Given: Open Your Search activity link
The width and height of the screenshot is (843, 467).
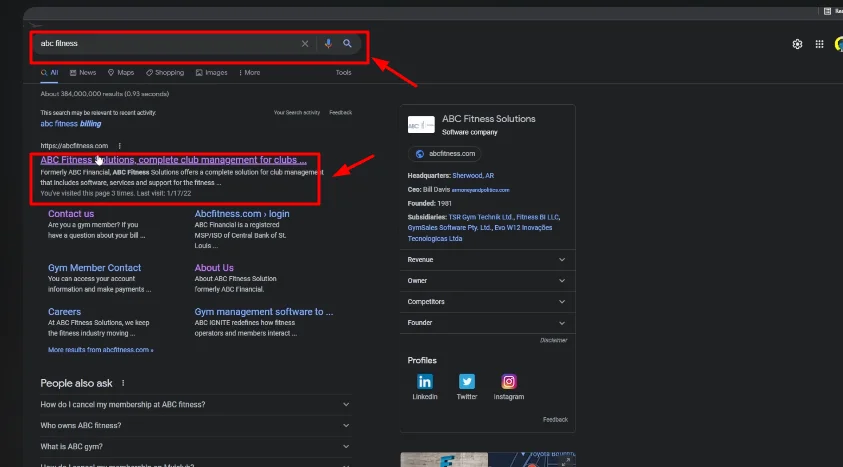Looking at the screenshot, I should tap(297, 113).
